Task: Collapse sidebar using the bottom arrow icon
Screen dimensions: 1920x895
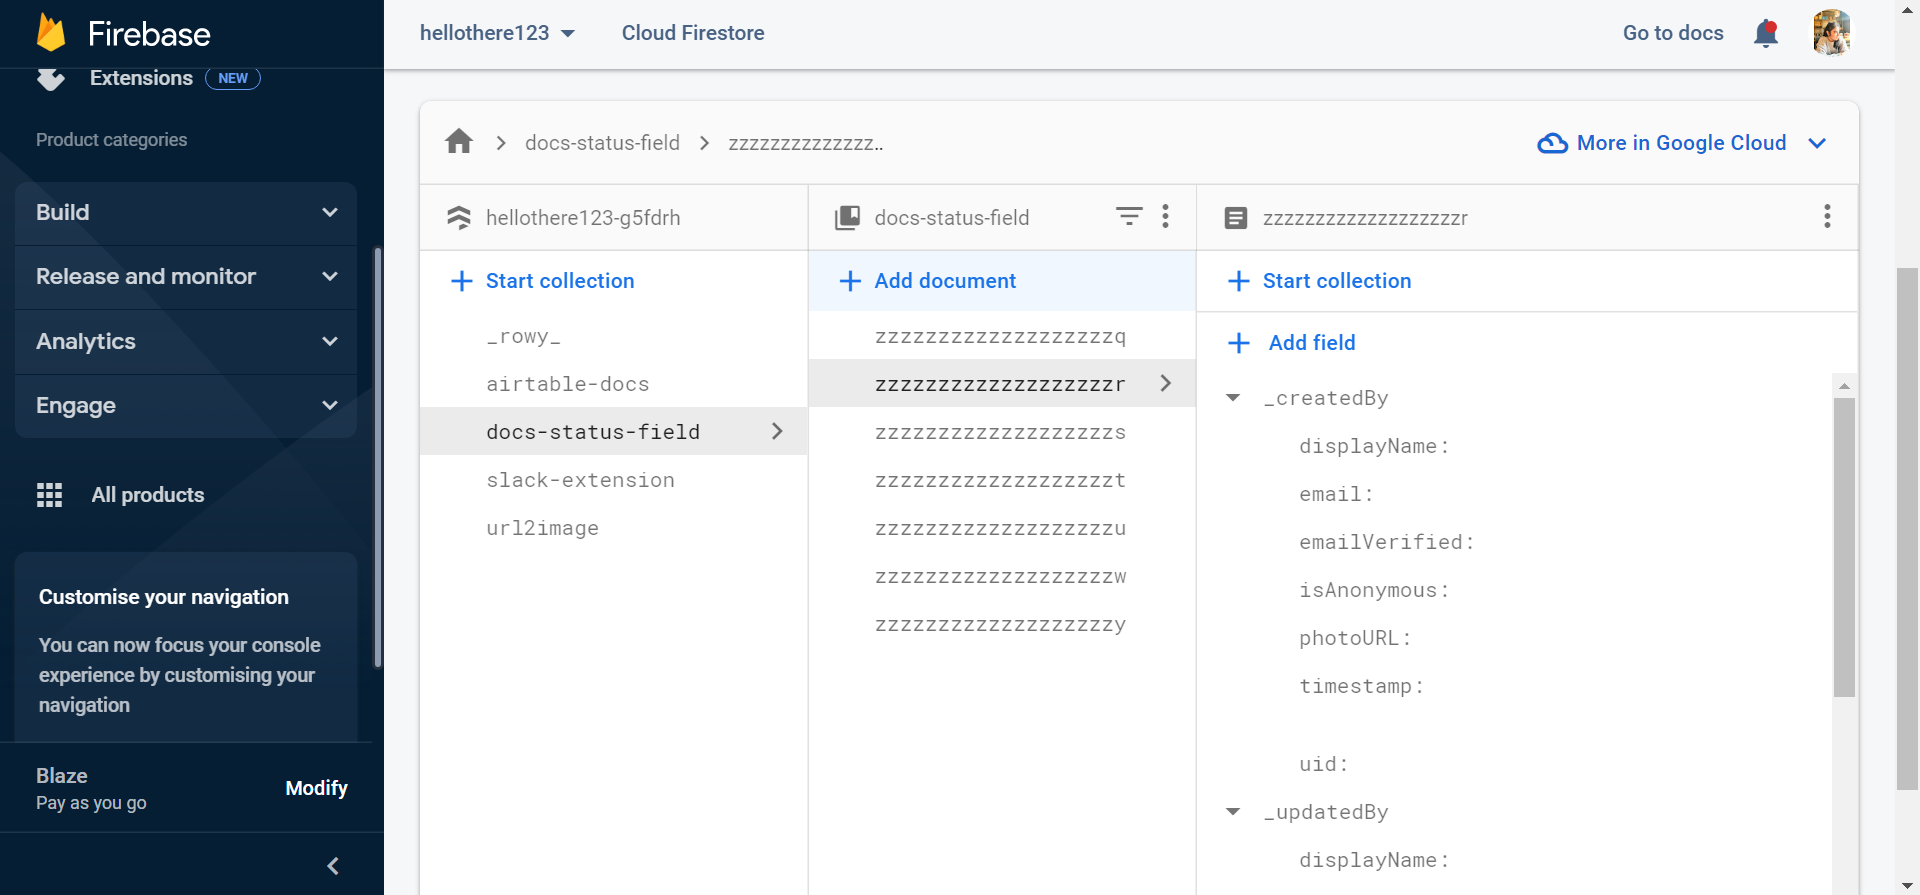Action: coord(333,866)
